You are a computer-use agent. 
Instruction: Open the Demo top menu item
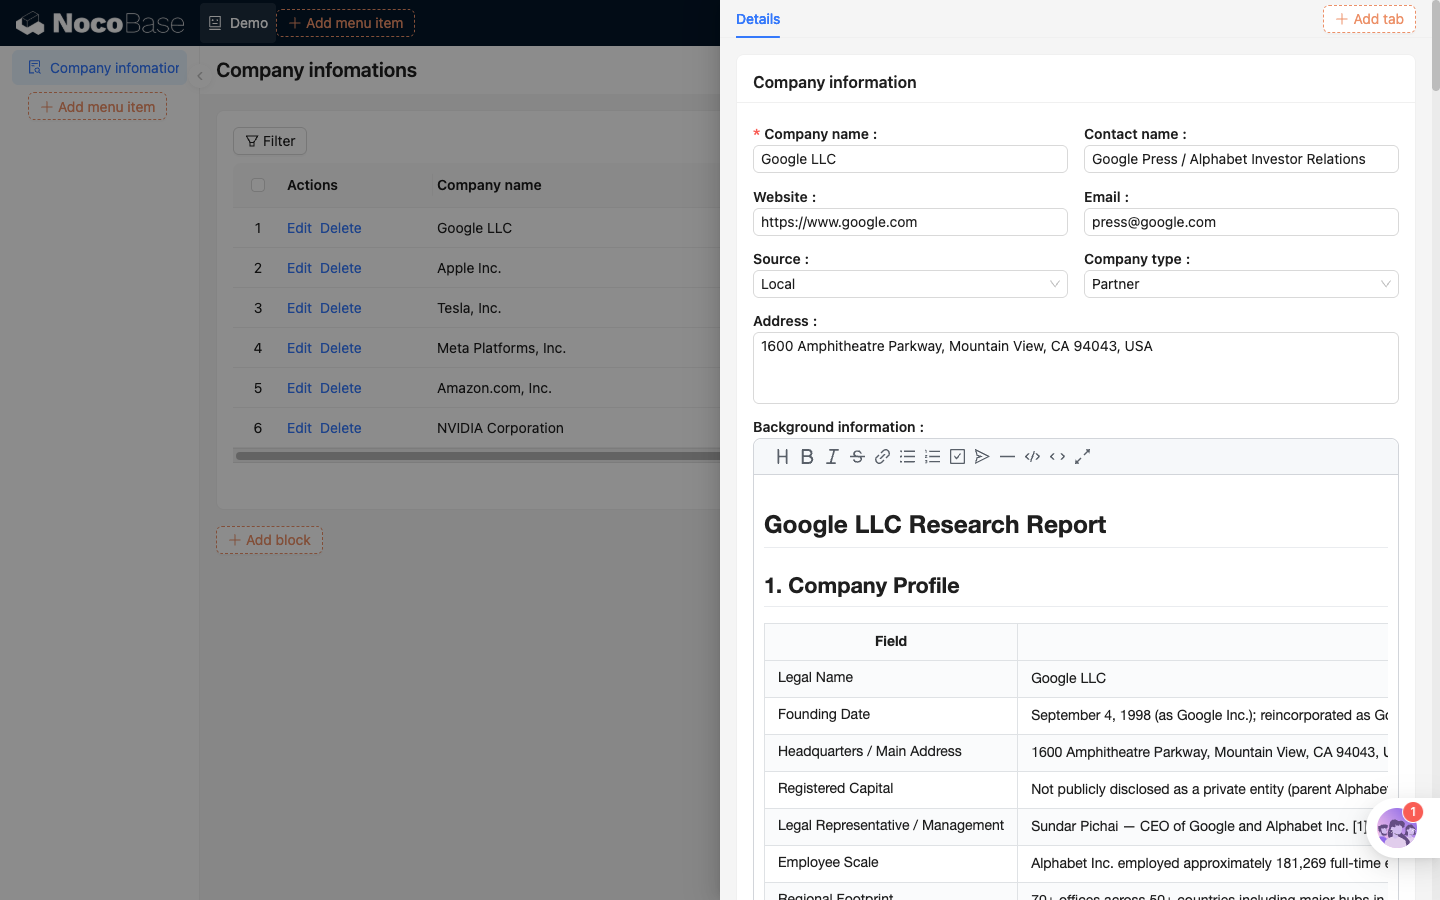(238, 23)
